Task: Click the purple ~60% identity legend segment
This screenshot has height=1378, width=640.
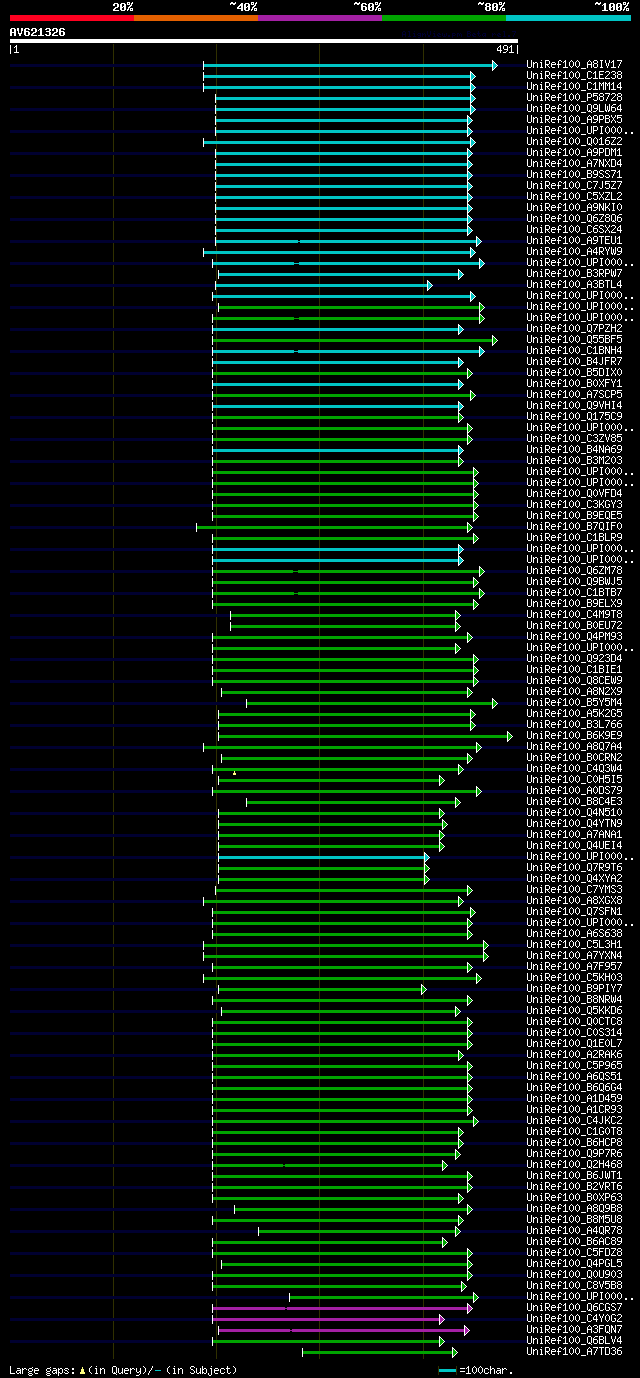Action: (319, 18)
